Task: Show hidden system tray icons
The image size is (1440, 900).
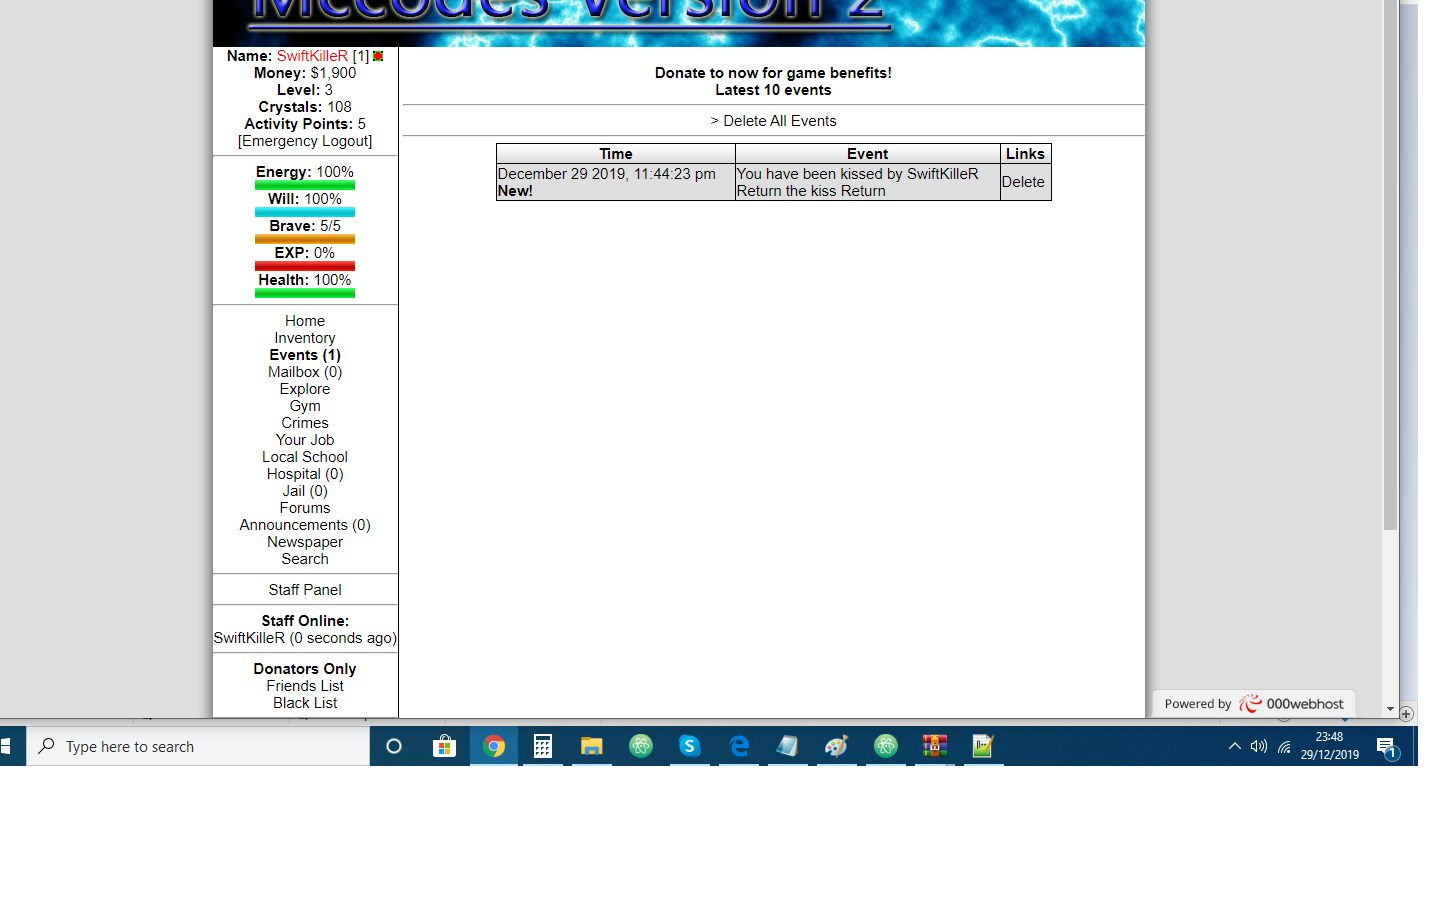Action: 1234,746
